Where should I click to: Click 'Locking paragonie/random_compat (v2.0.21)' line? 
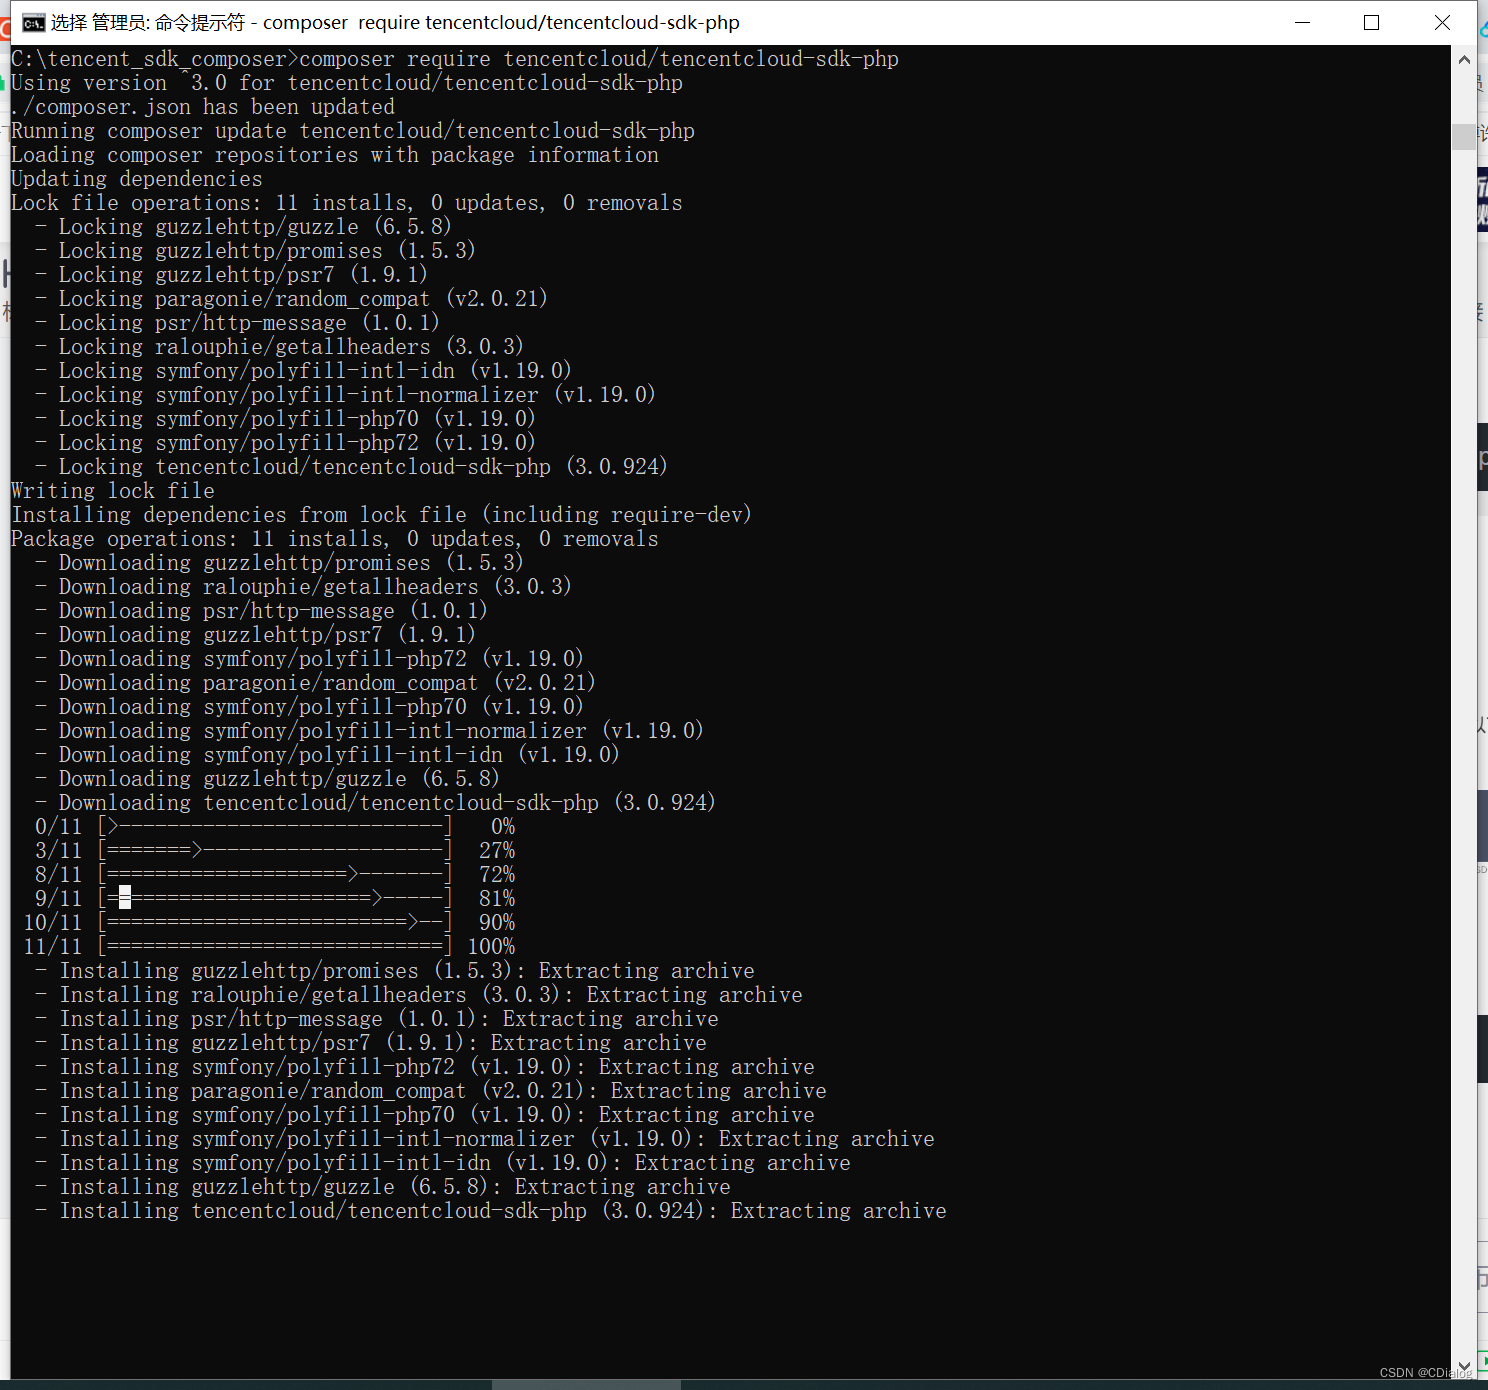[291, 299]
